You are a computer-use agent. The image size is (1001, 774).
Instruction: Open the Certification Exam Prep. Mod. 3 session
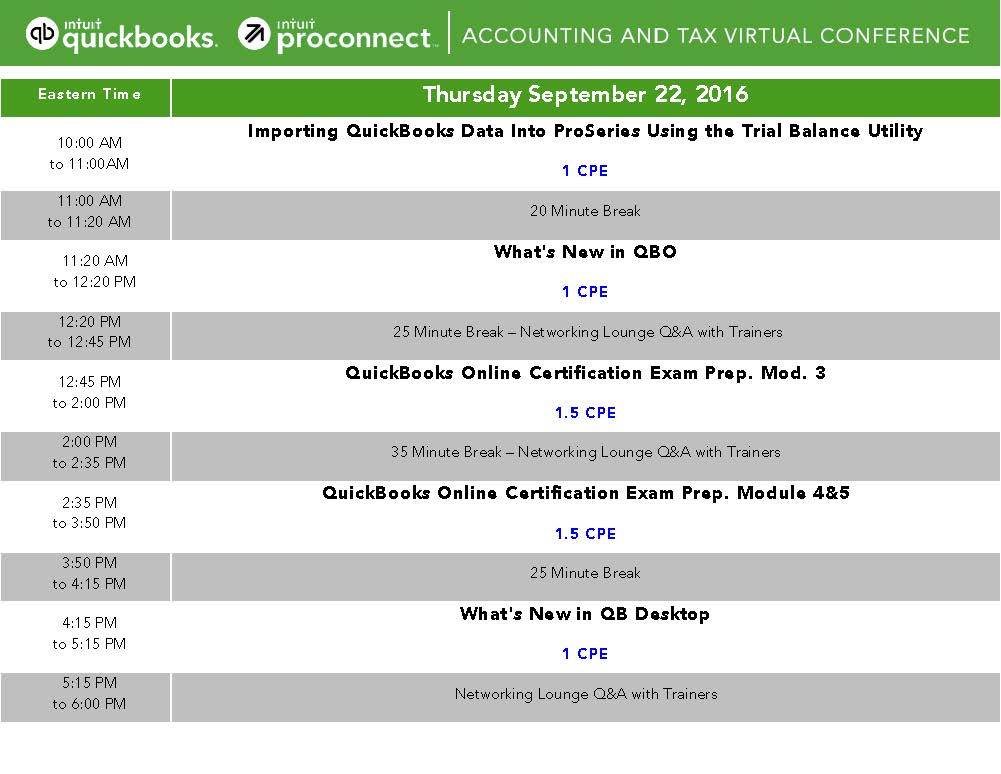[585, 373]
